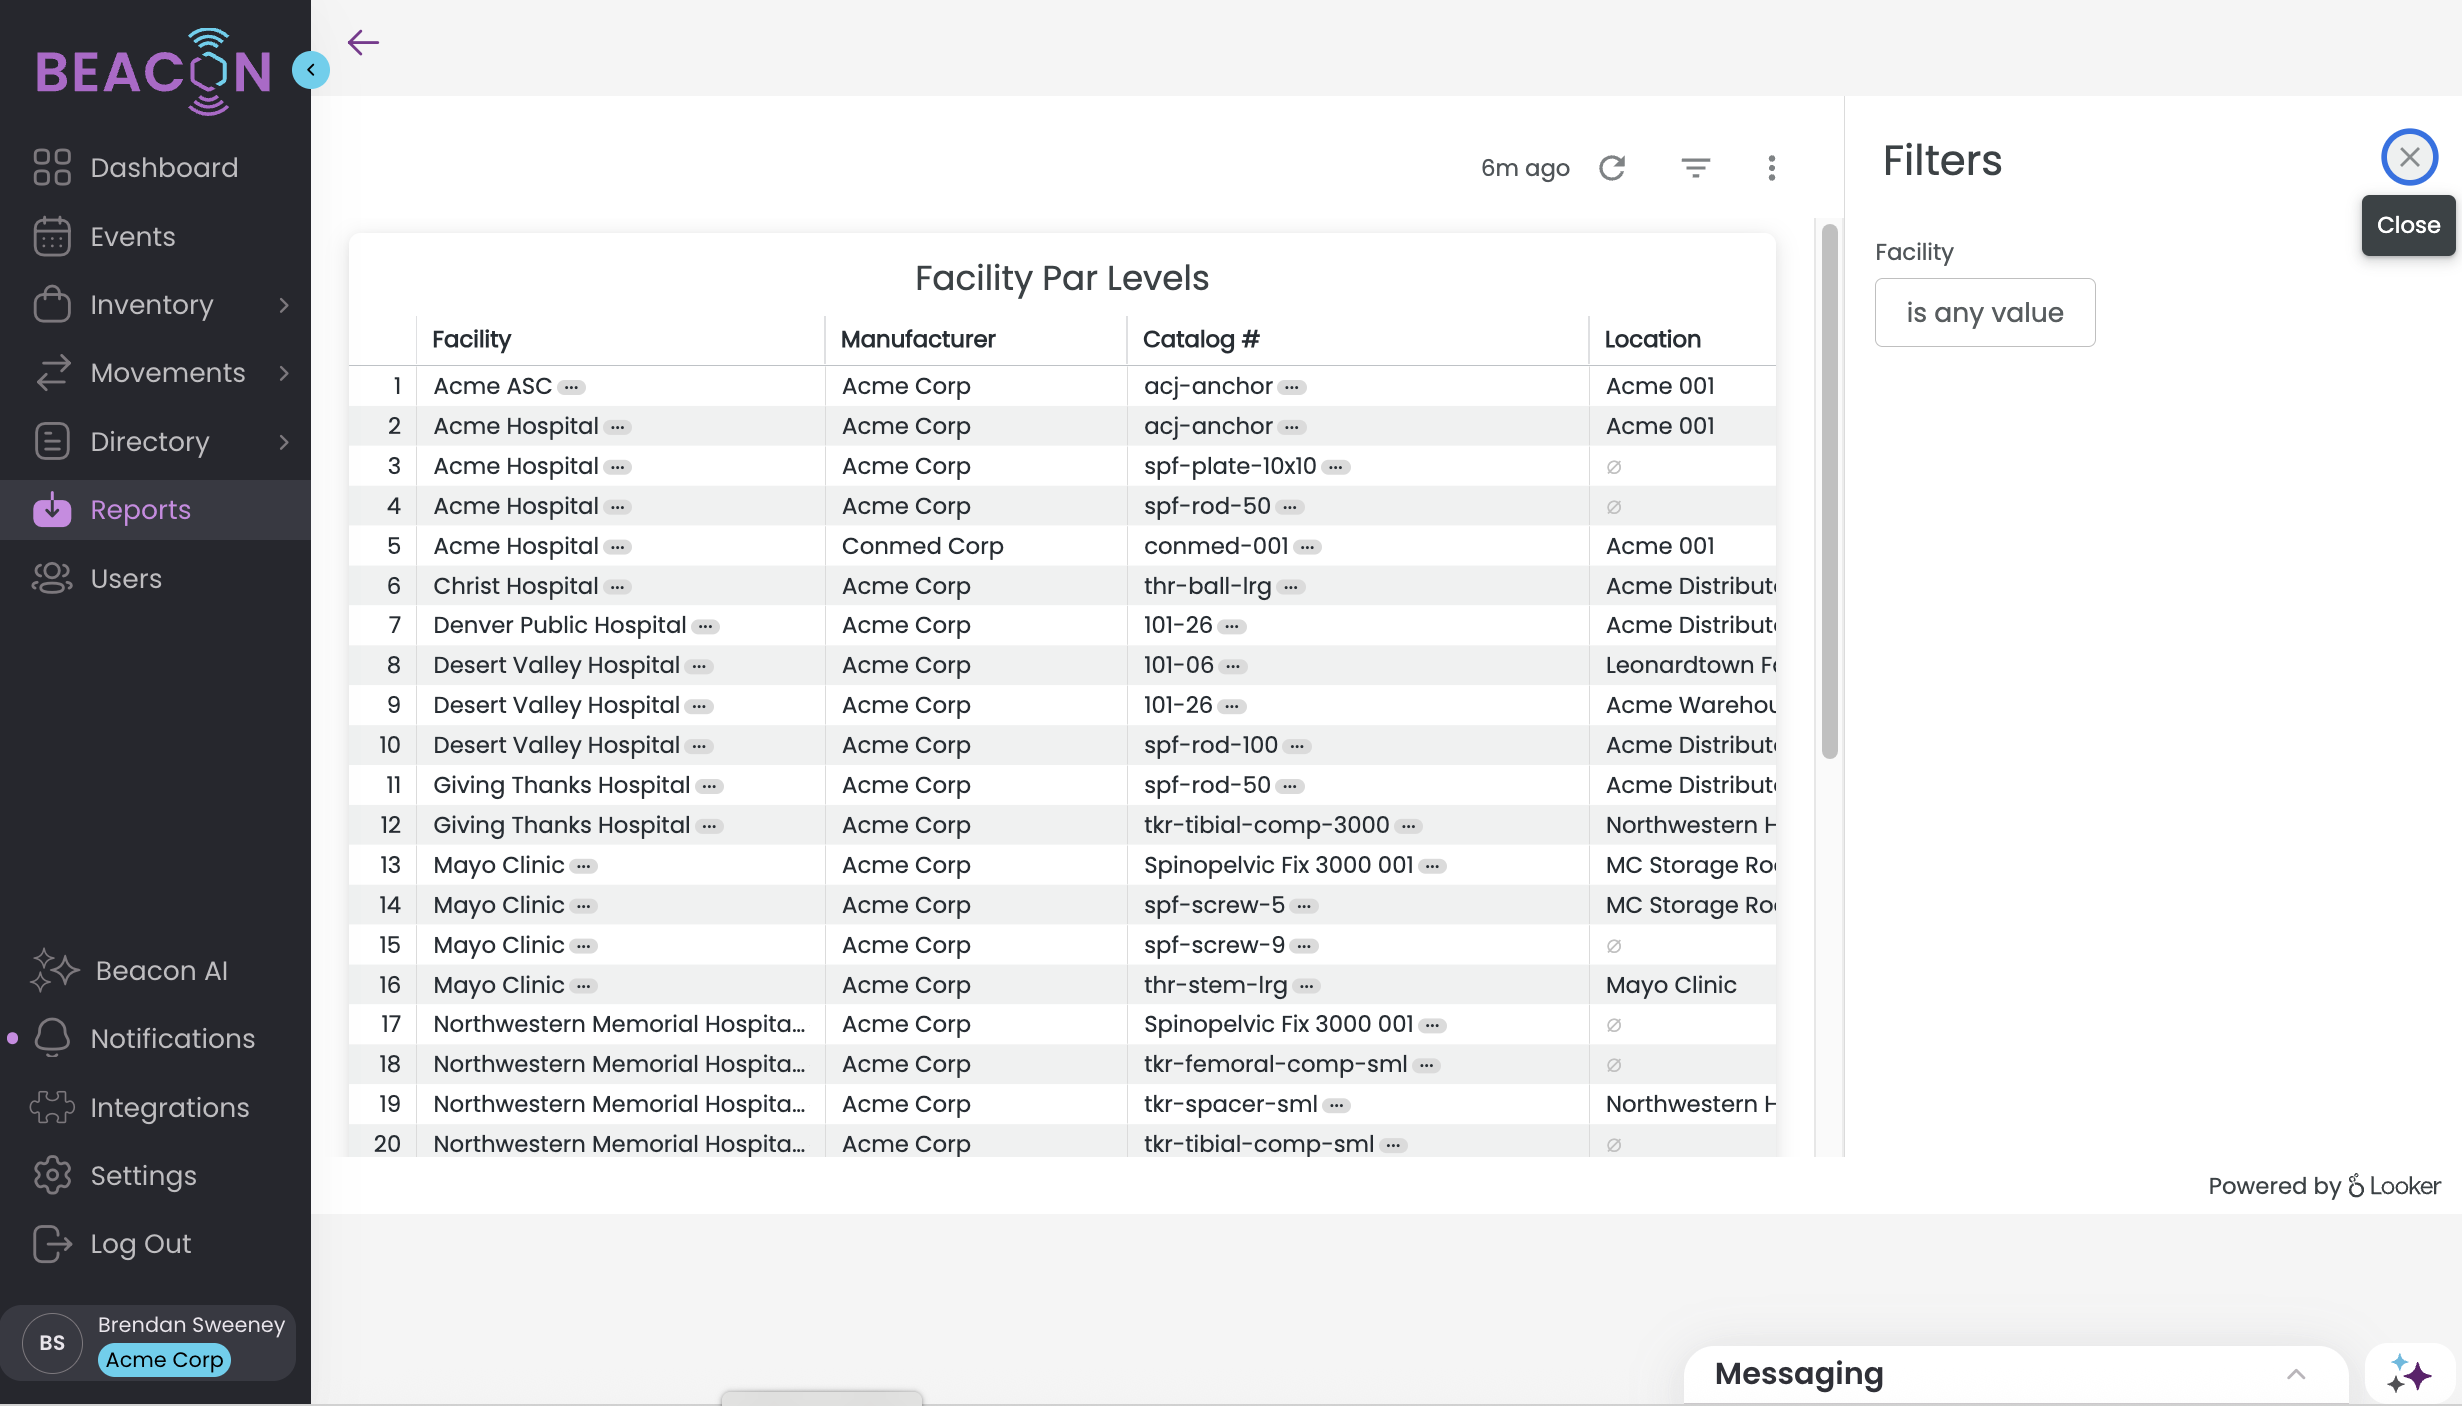This screenshot has width=2462, height=1406.
Task: Click the refresh data icon
Action: 1612,168
